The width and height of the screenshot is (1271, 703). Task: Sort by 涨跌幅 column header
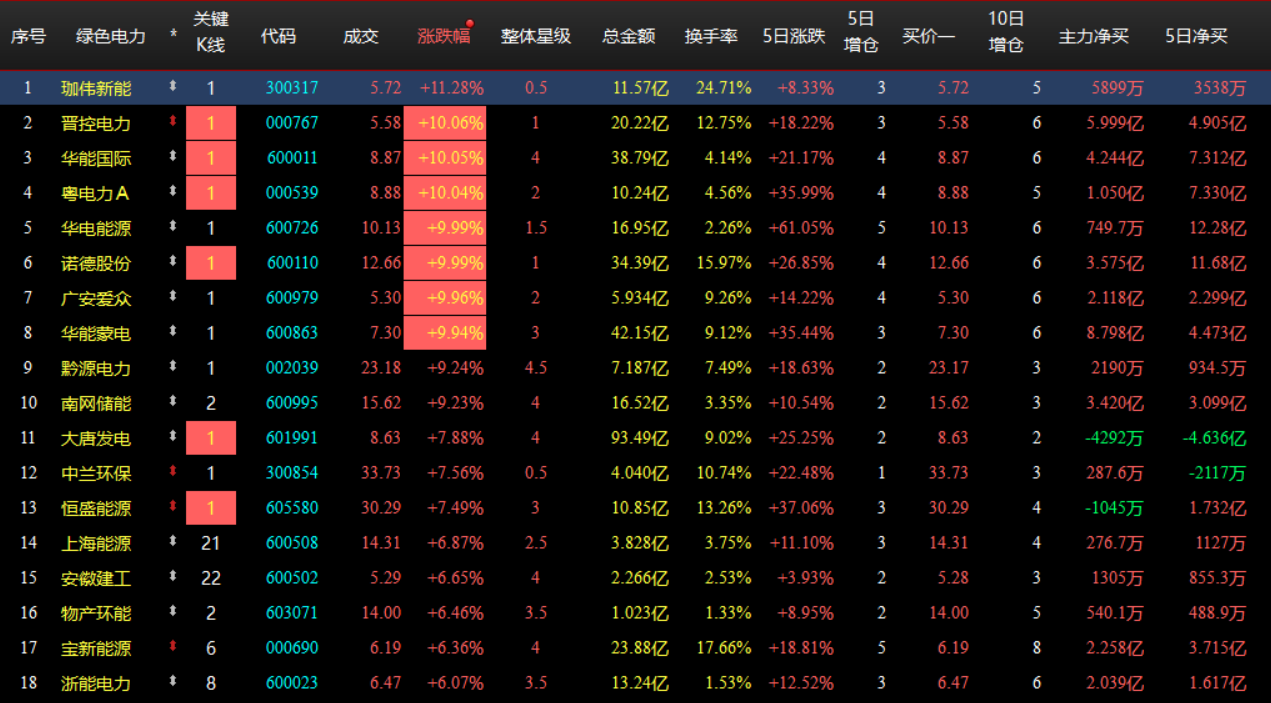(443, 36)
